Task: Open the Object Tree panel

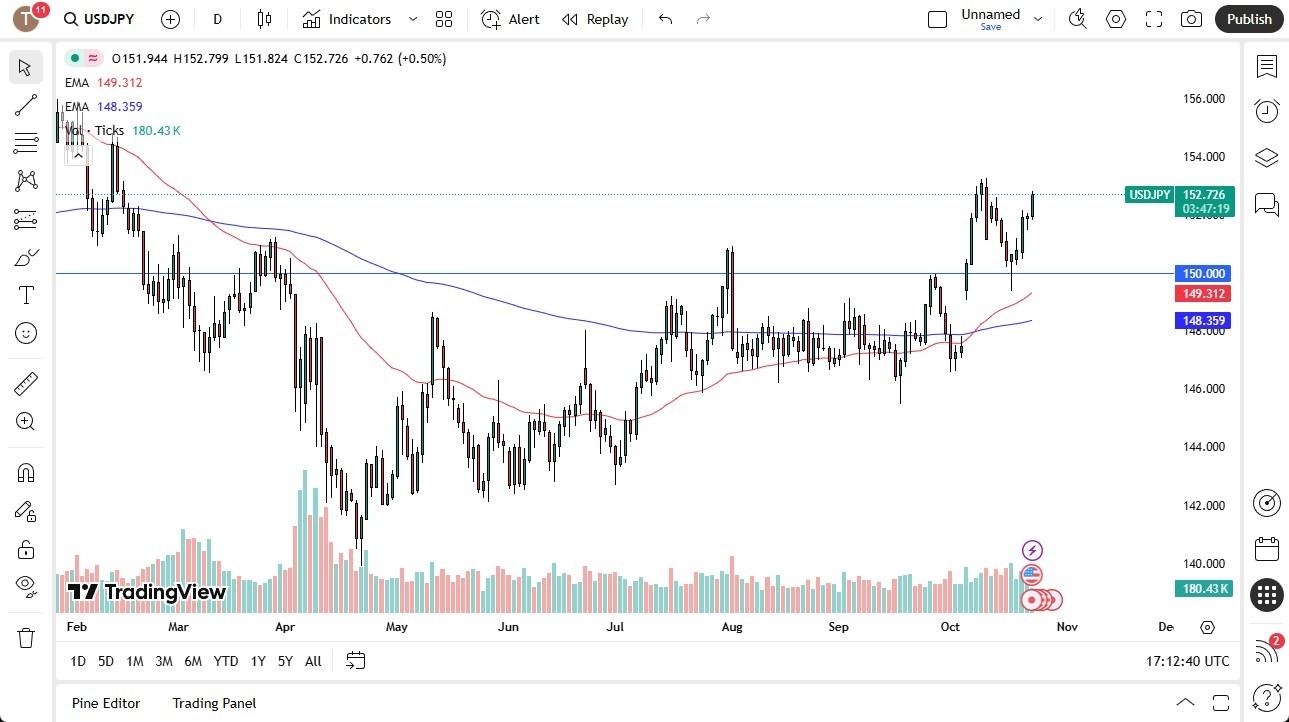Action: tap(1266, 157)
